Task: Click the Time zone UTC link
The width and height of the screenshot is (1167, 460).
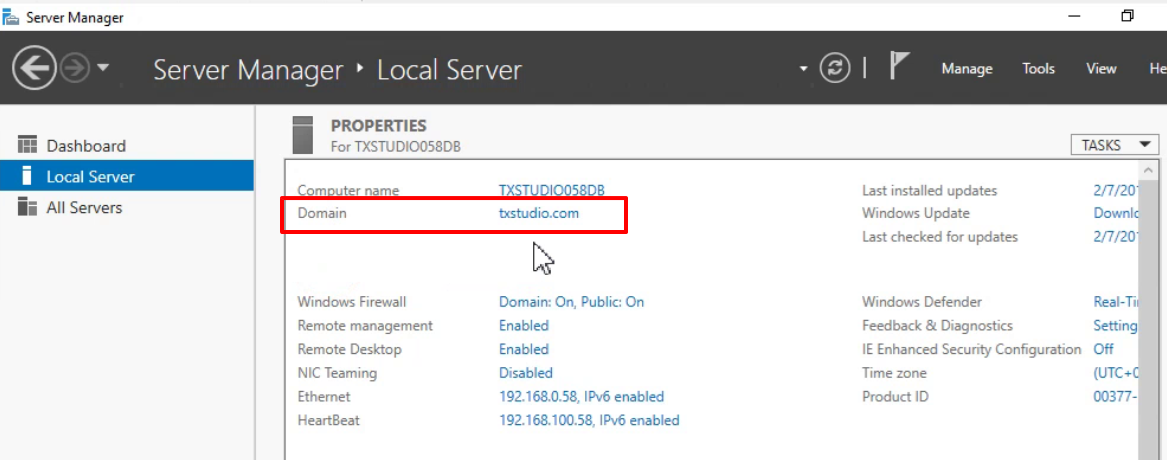Action: coord(1116,373)
